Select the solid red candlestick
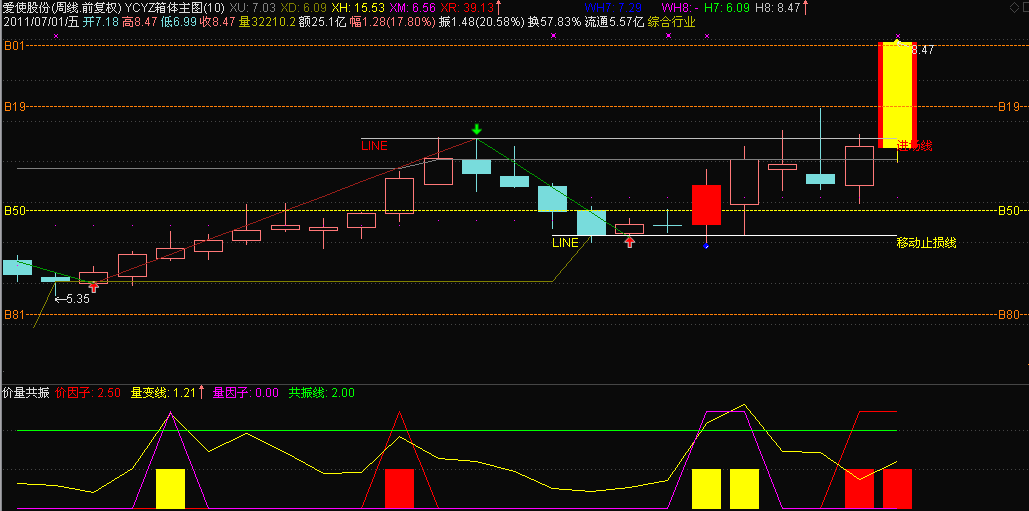1029x511 pixels. point(706,205)
